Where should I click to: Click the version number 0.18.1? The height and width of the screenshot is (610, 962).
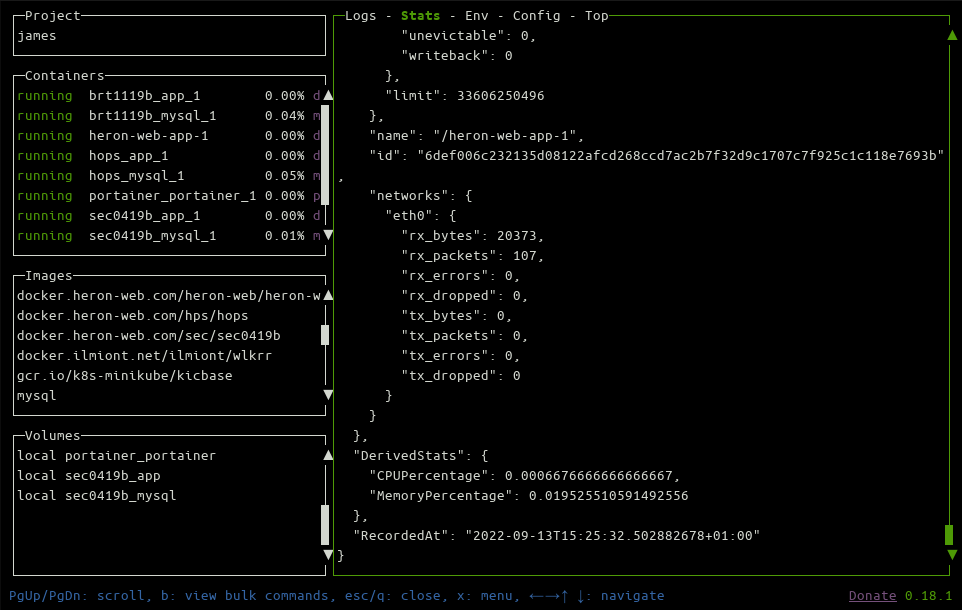928,595
